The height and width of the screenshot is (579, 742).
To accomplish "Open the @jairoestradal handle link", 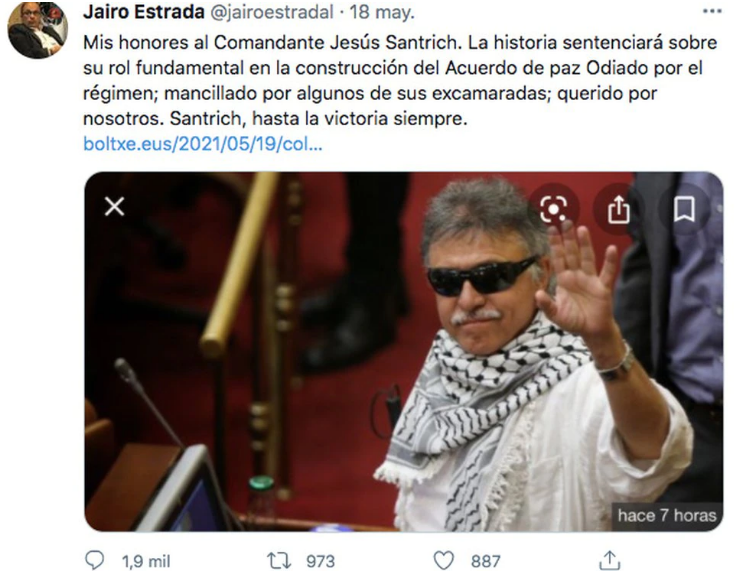I will 272,13.
